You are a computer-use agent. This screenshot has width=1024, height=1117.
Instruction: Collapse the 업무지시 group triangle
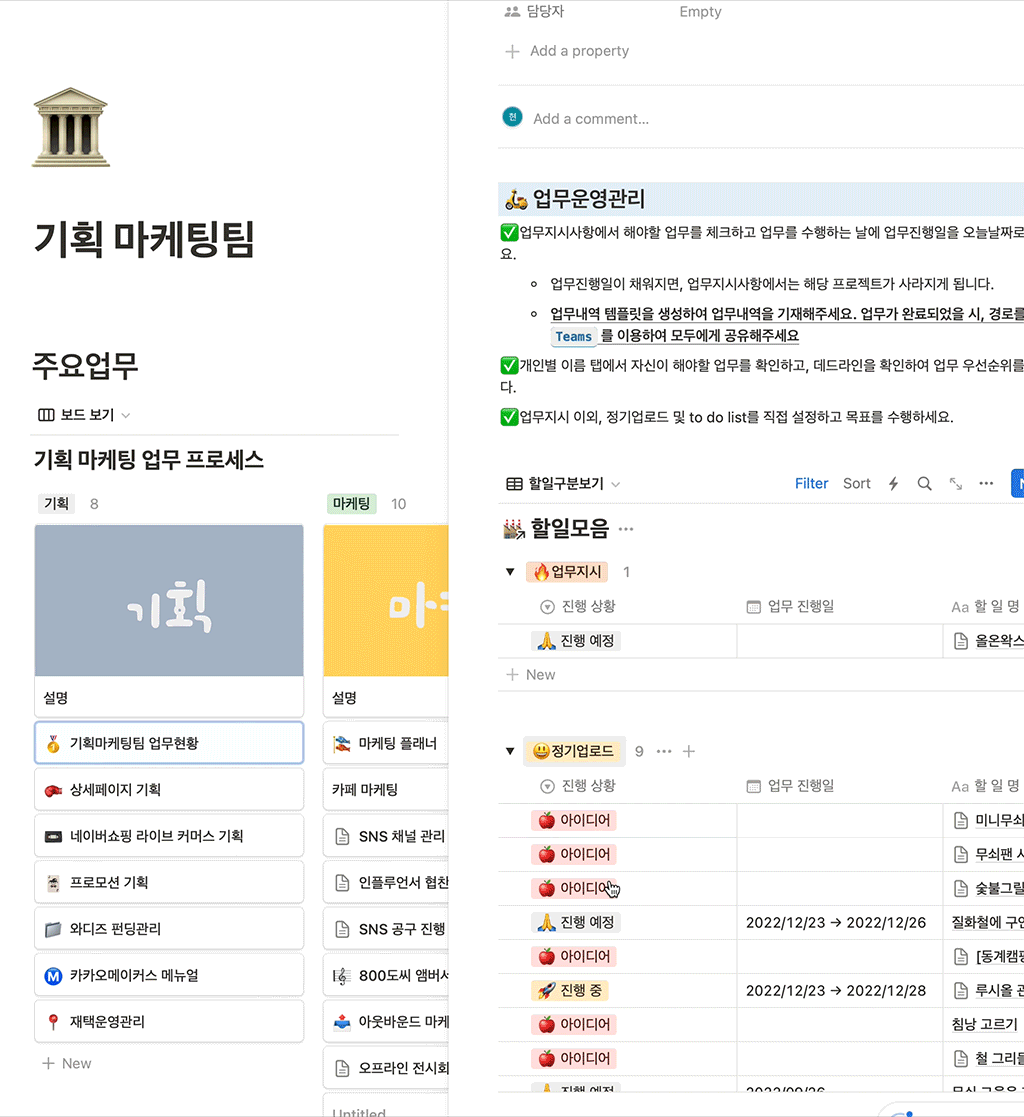512,572
